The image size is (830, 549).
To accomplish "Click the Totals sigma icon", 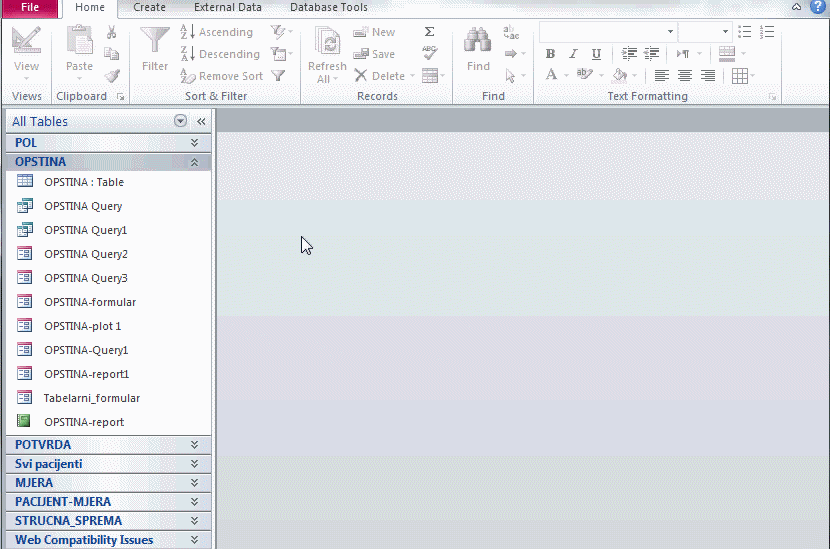I will 430,32.
